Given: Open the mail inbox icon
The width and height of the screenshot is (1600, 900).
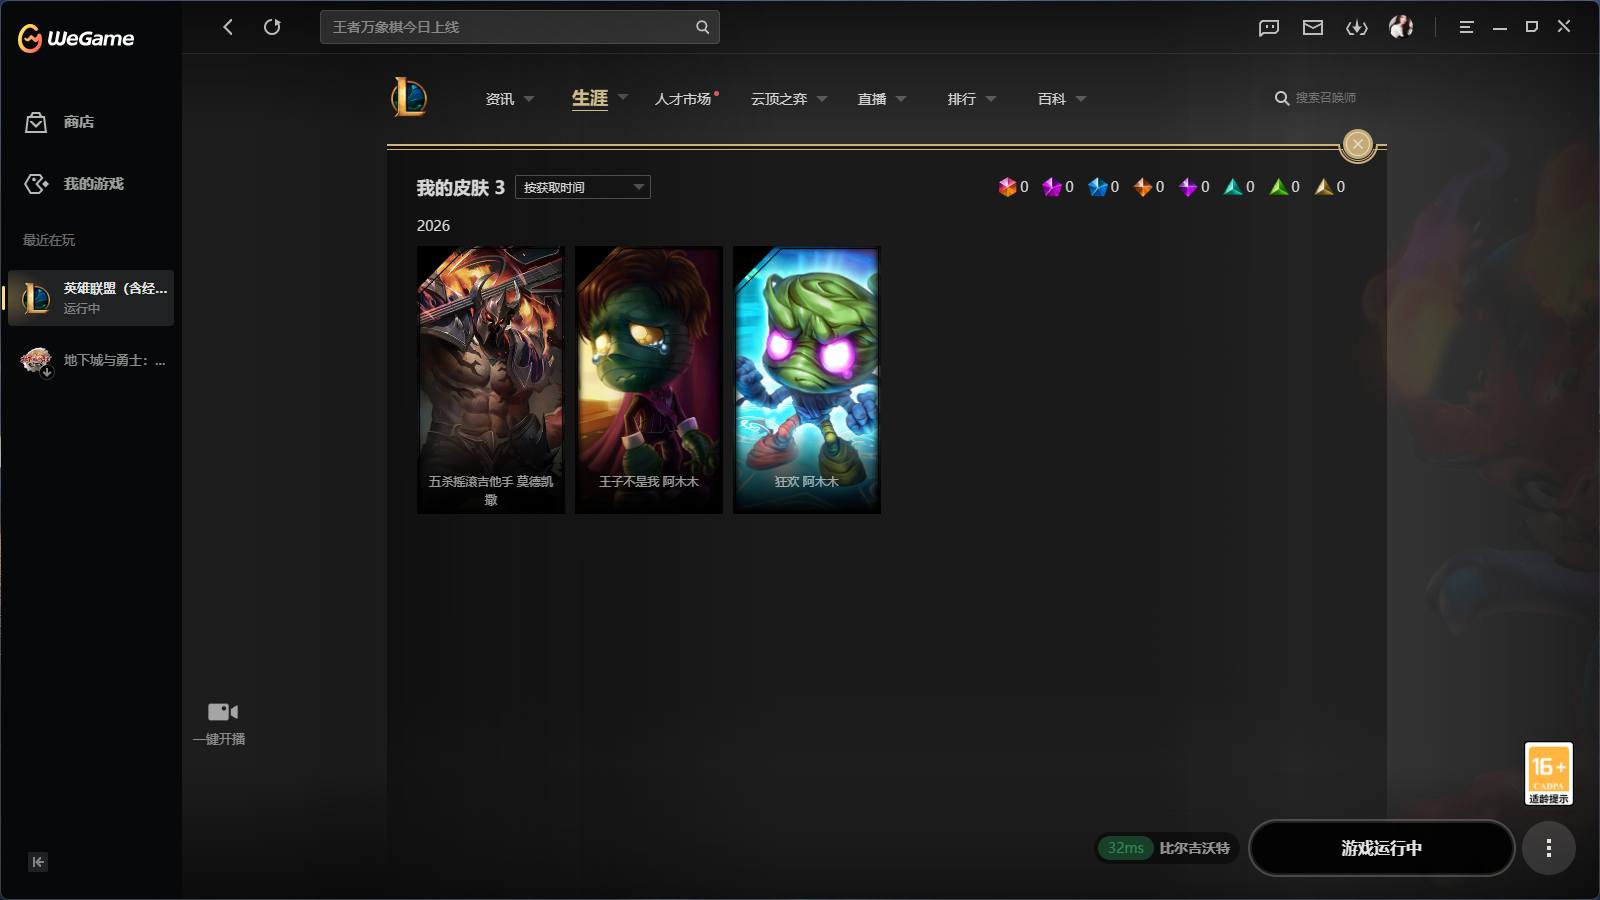Looking at the screenshot, I should pyautogui.click(x=1313, y=27).
